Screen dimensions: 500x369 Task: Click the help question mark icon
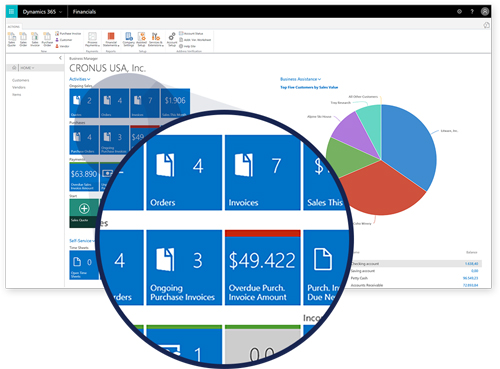tap(472, 11)
